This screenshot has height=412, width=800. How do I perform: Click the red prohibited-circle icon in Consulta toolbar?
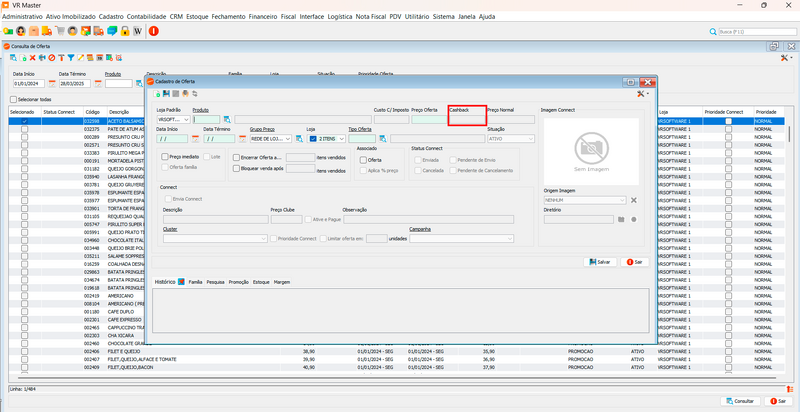tap(52, 58)
